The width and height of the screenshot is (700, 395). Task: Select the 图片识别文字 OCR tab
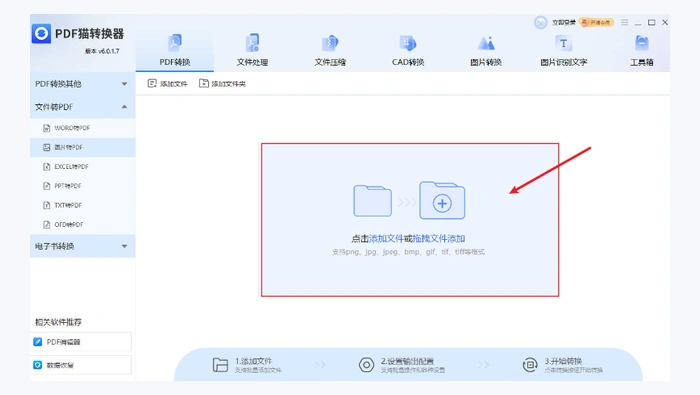[x=563, y=50]
